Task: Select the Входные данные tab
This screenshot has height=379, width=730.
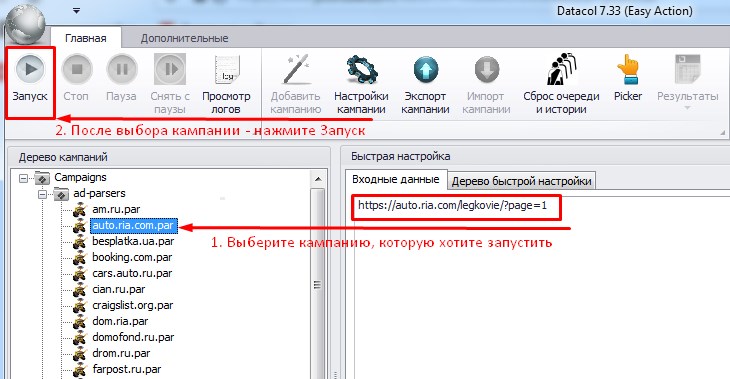Action: [396, 179]
